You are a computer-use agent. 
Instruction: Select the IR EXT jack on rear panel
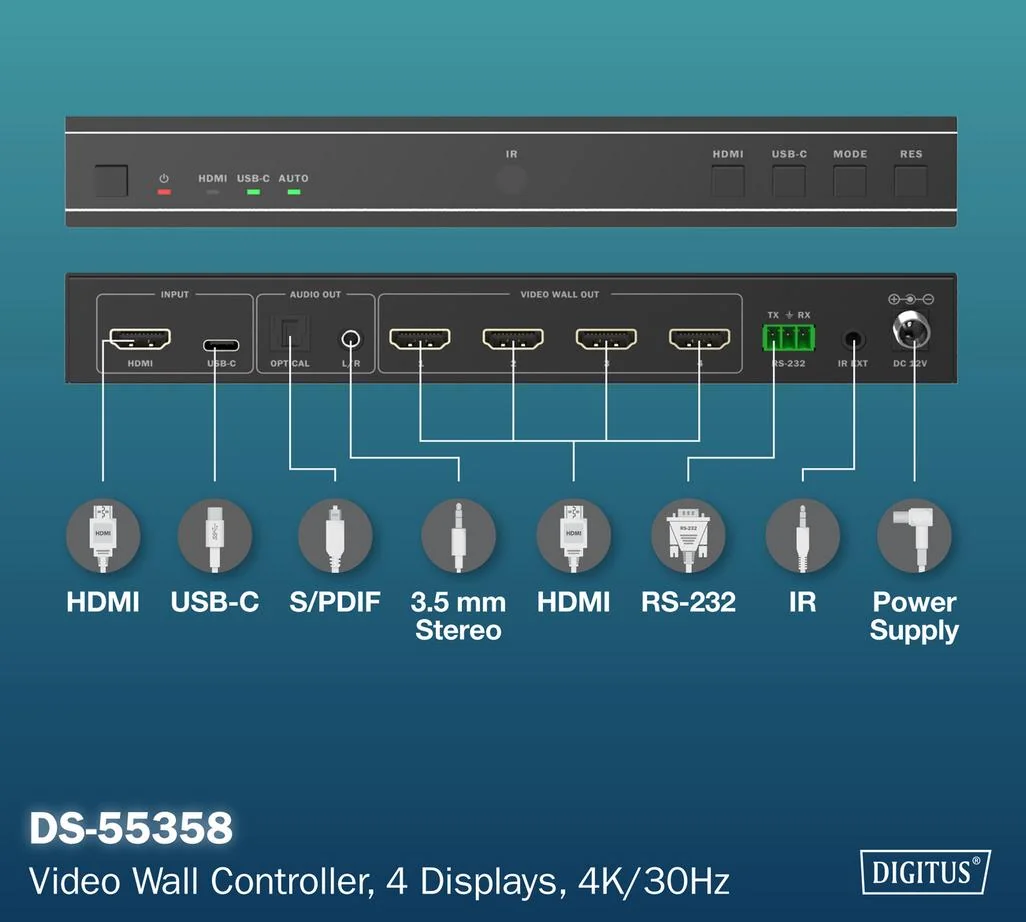click(x=853, y=338)
